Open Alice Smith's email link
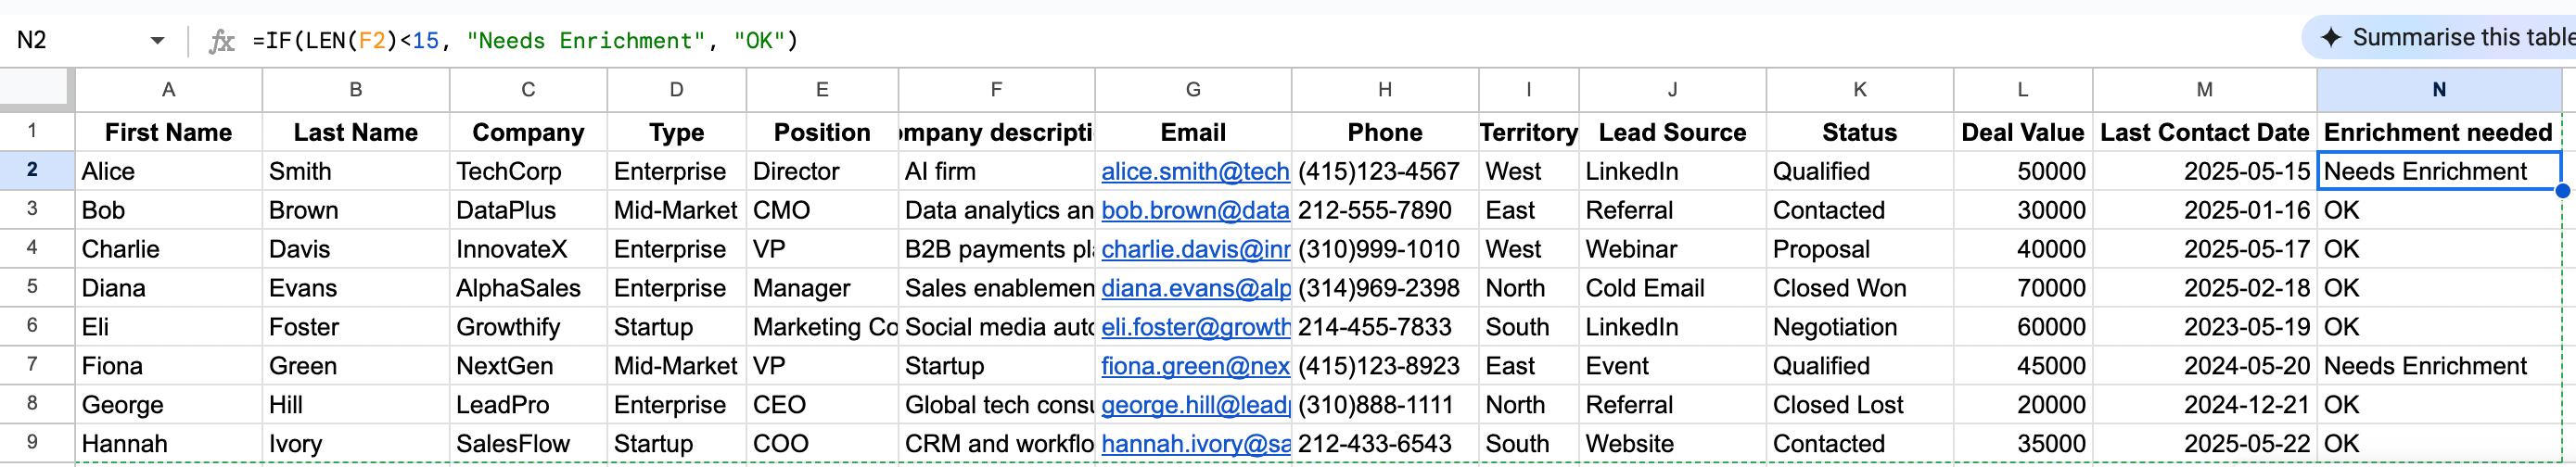Image resolution: width=2576 pixels, height=467 pixels. click(1194, 172)
